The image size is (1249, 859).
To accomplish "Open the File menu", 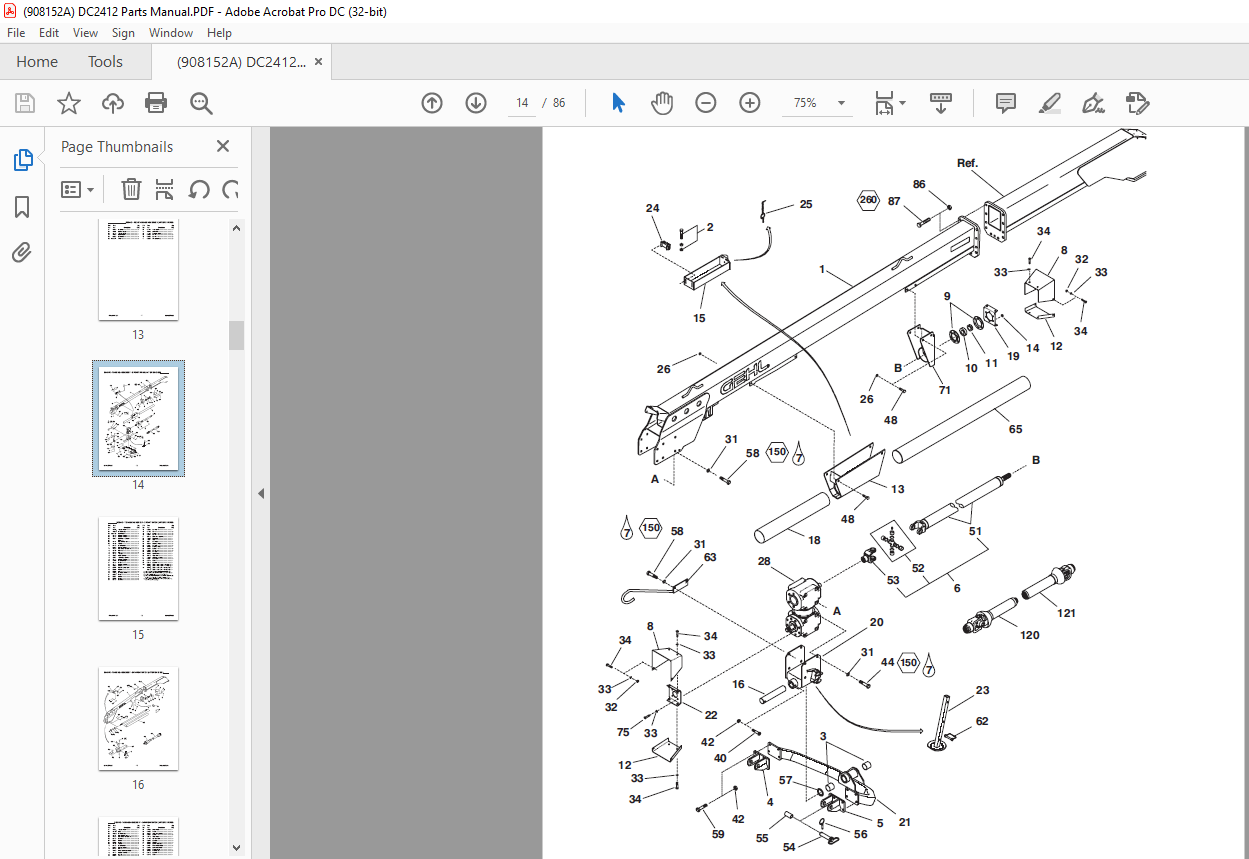I will 18,33.
